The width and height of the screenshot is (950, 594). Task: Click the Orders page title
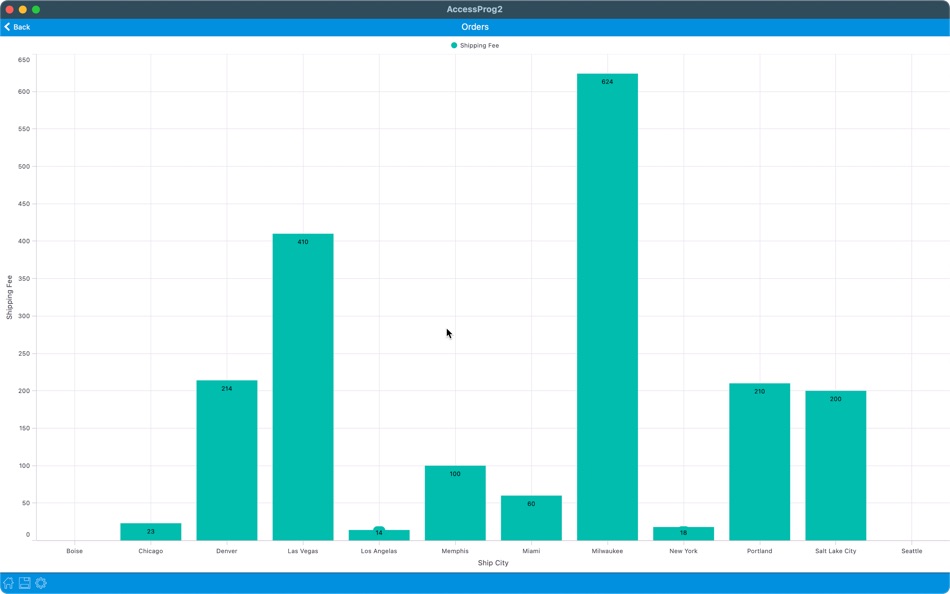475,27
